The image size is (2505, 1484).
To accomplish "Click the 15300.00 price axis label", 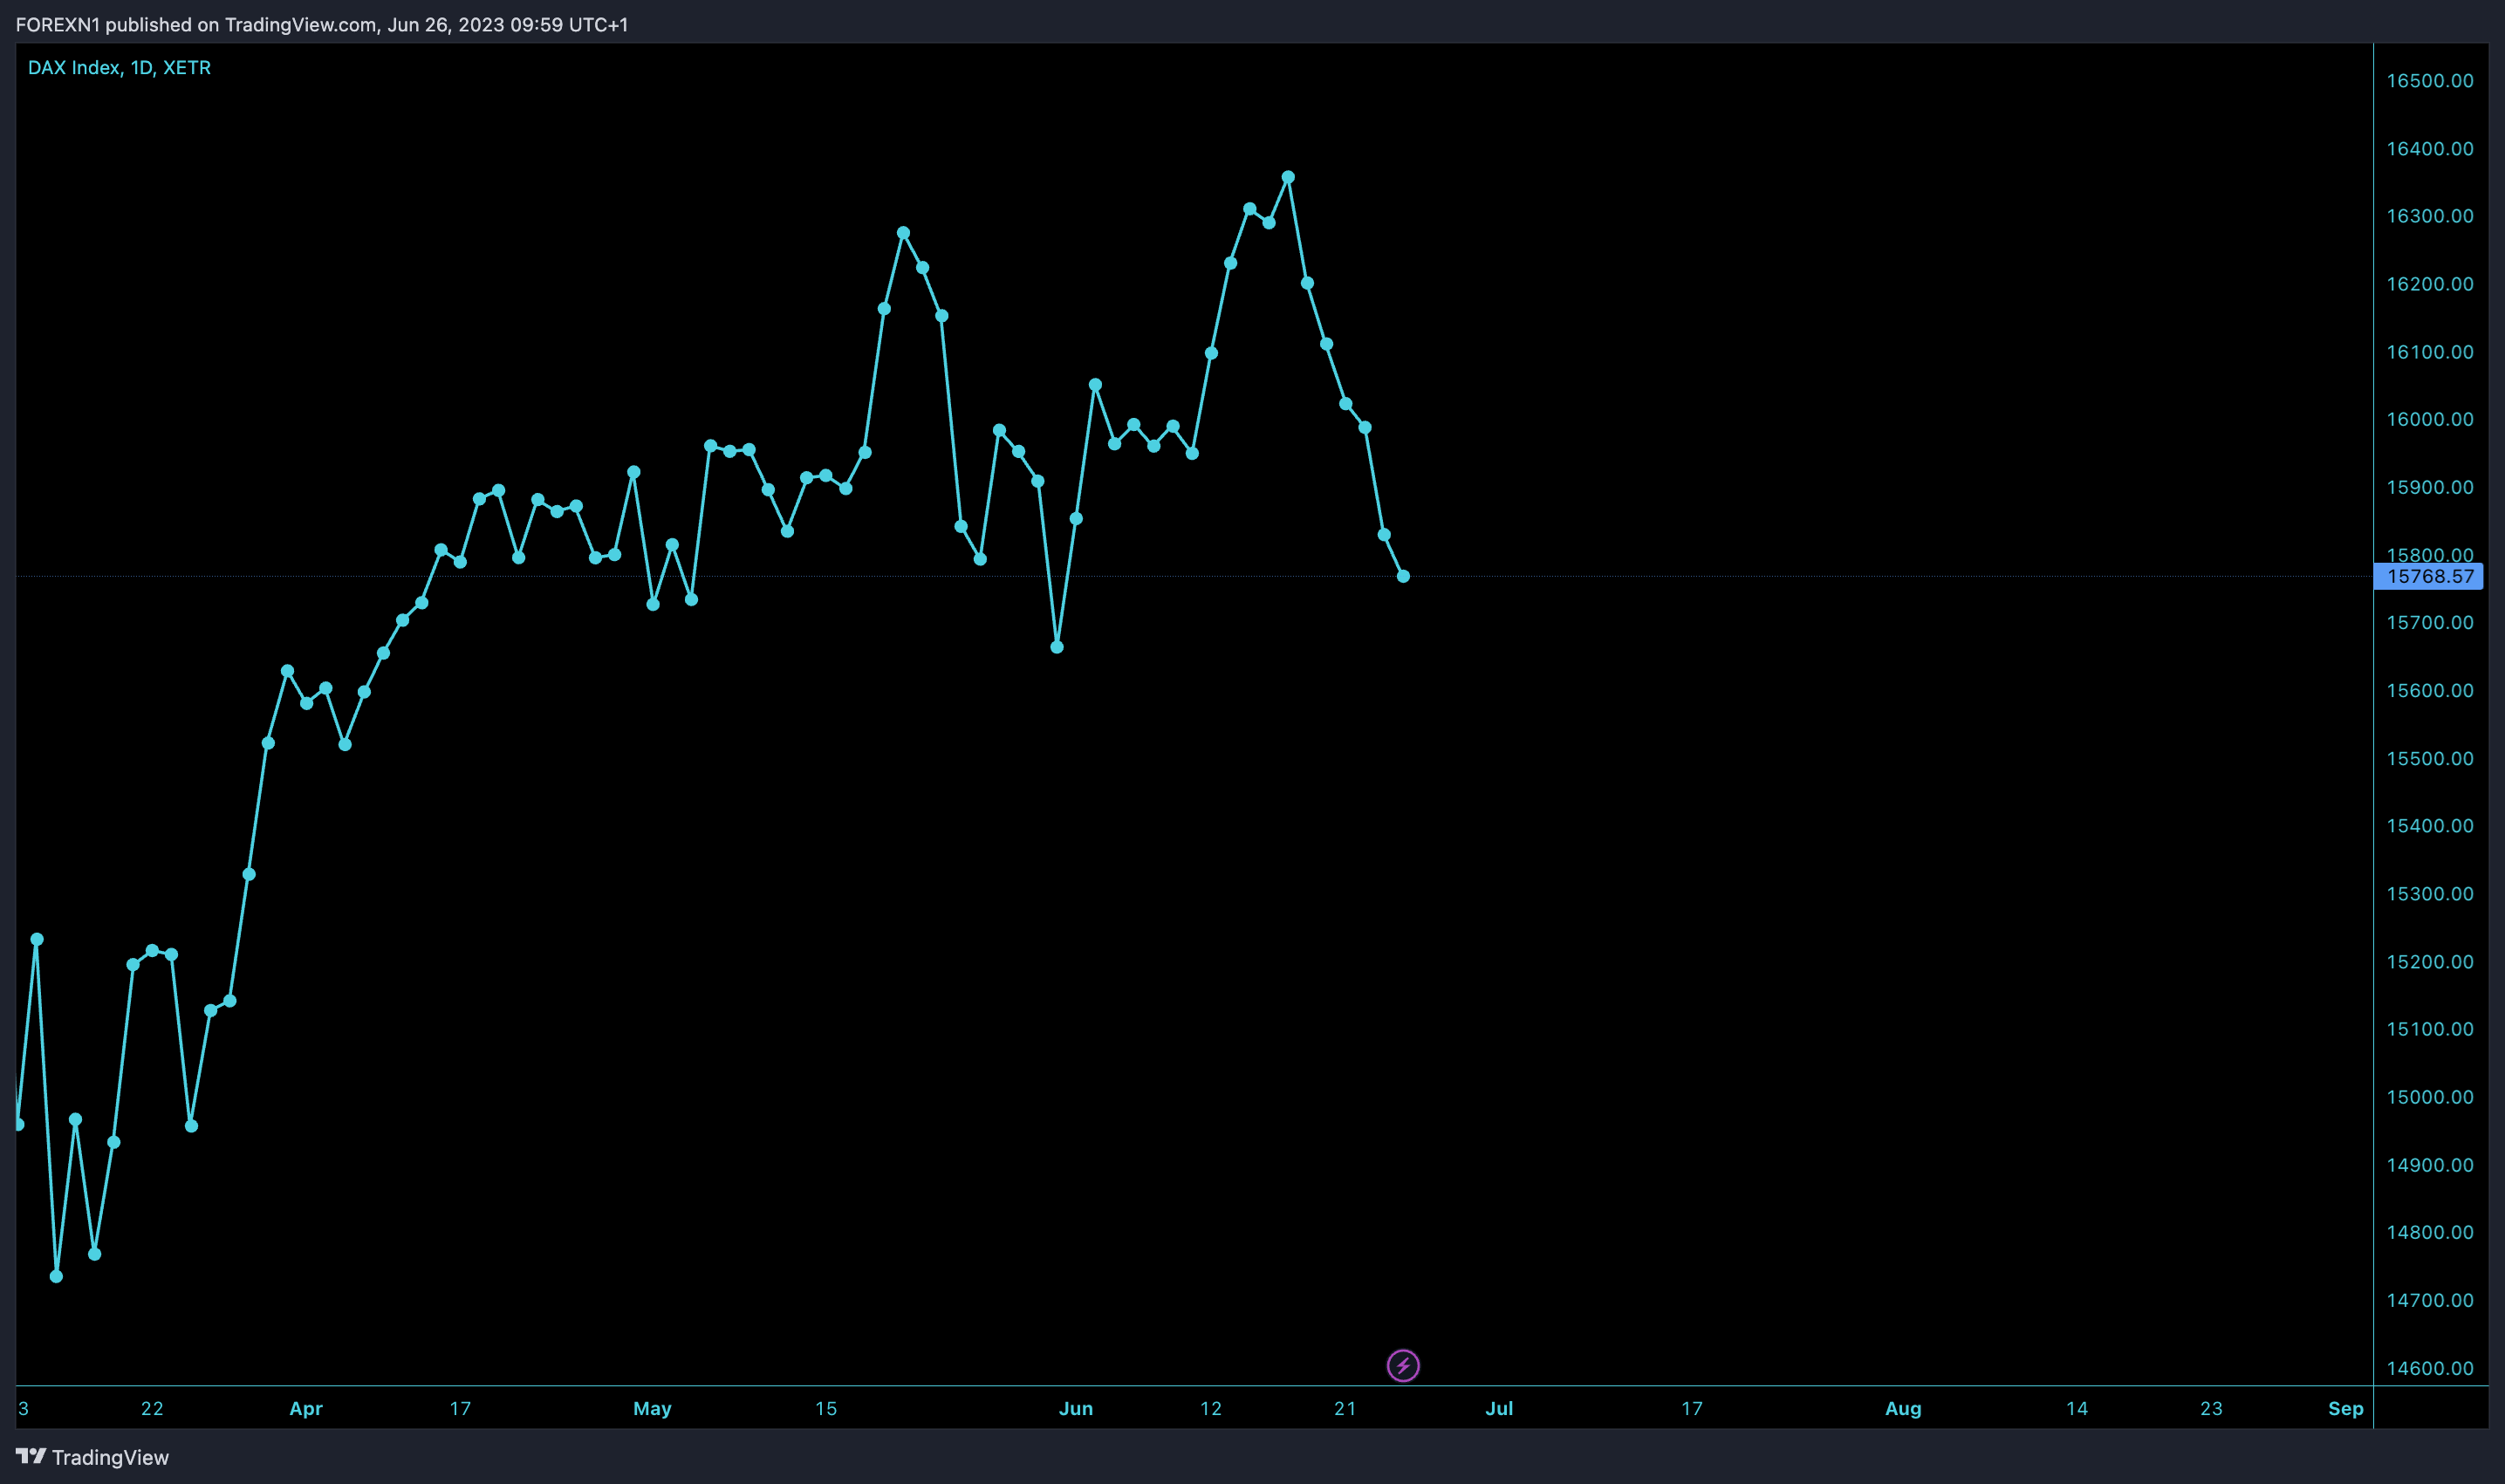I will pyautogui.click(x=2430, y=893).
